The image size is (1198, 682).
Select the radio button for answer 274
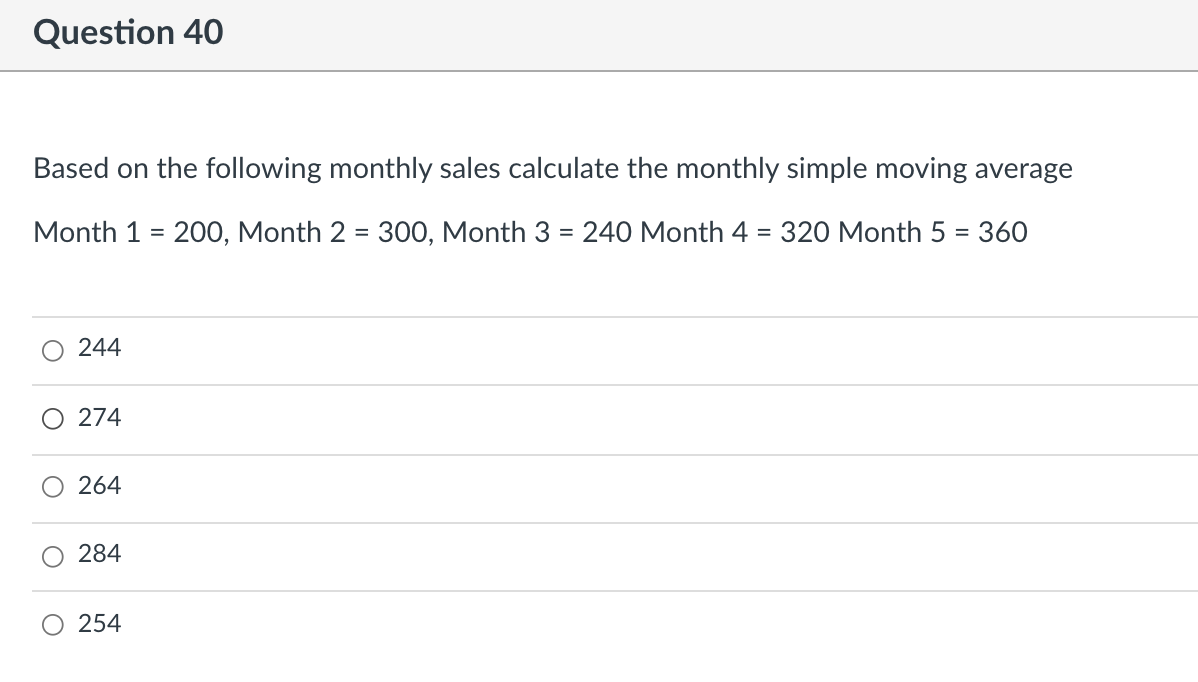pos(52,419)
